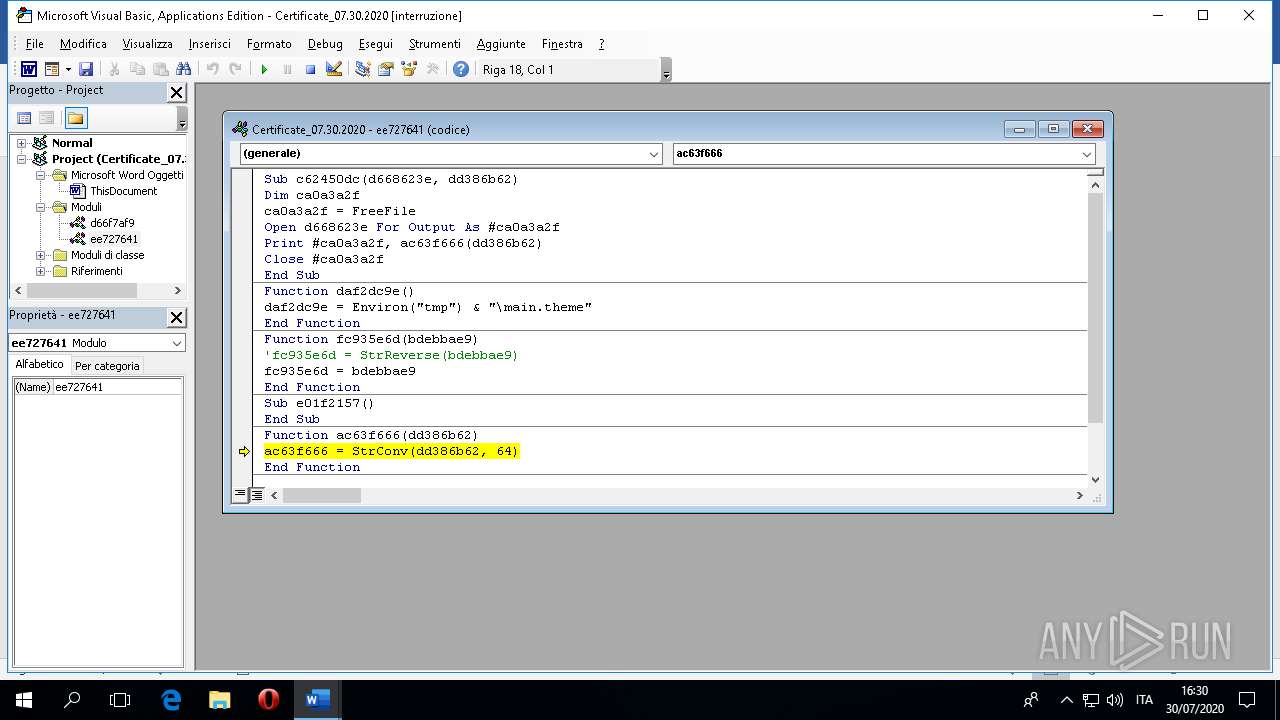Click the Toolbox hammer-and-wrench icon

[x=432, y=69]
